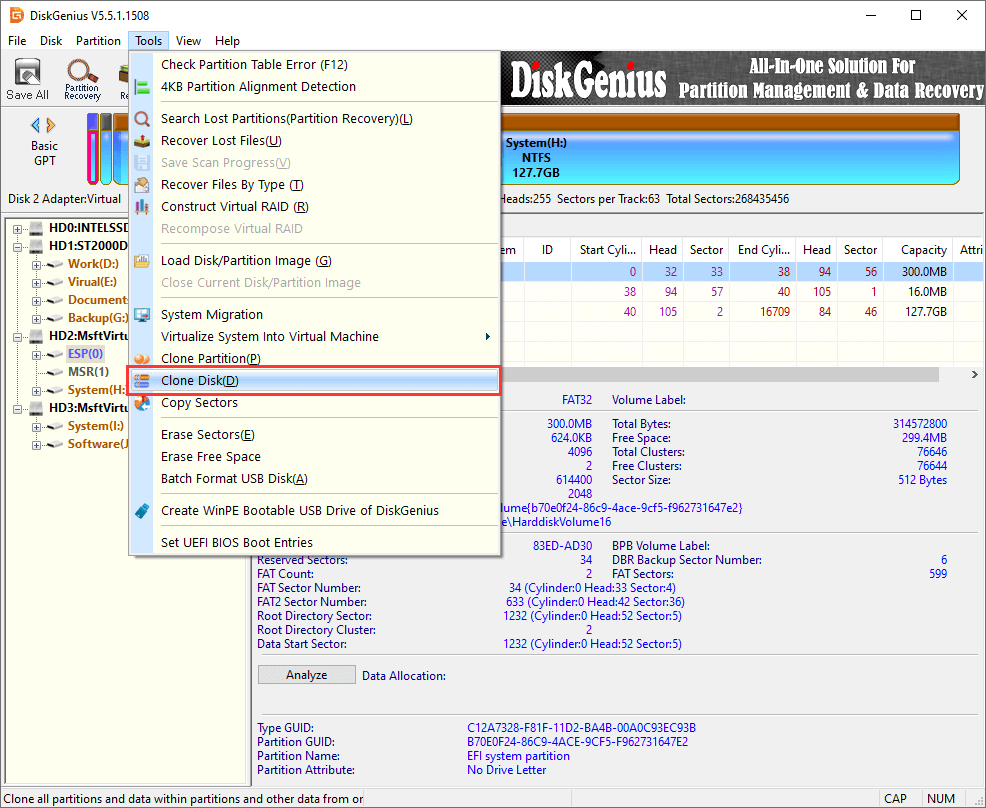
Task: Expand the Virual(E:) partition node
Action: tap(36, 283)
